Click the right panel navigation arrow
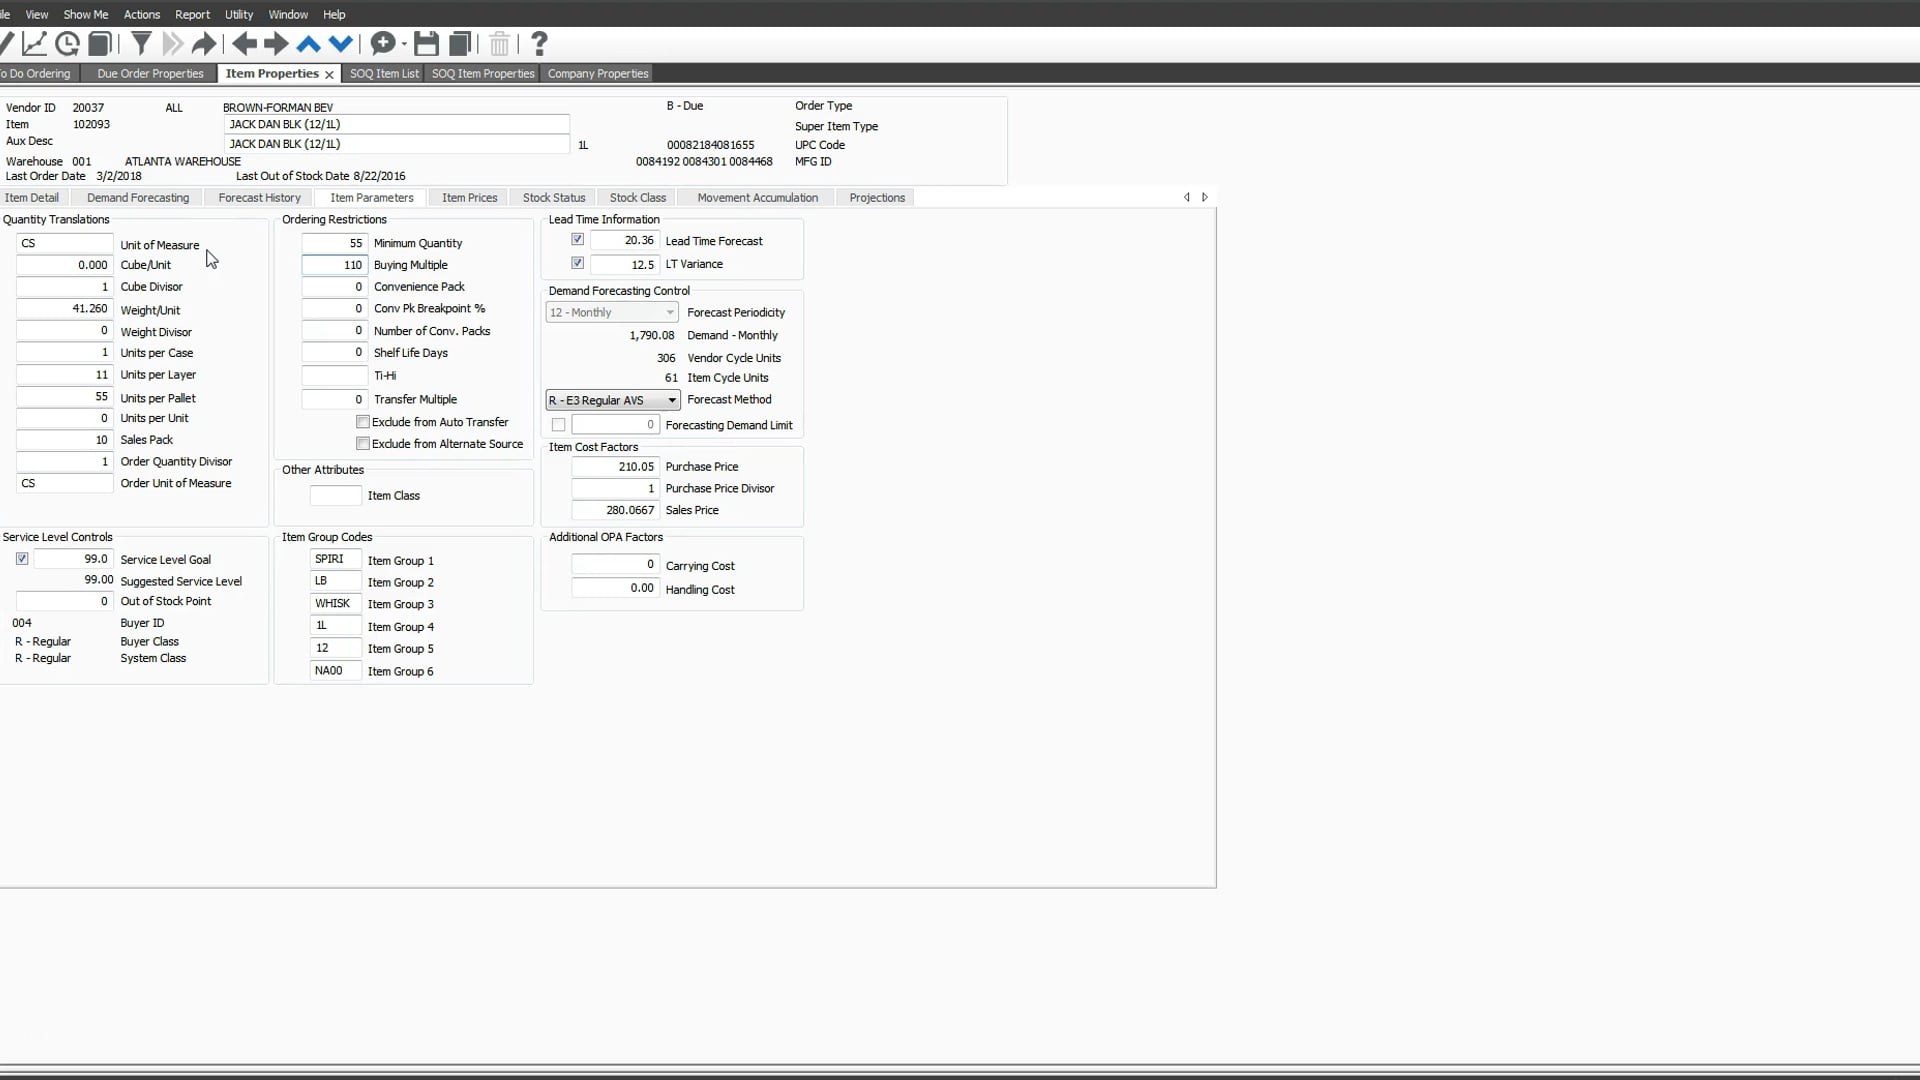 click(x=1205, y=194)
